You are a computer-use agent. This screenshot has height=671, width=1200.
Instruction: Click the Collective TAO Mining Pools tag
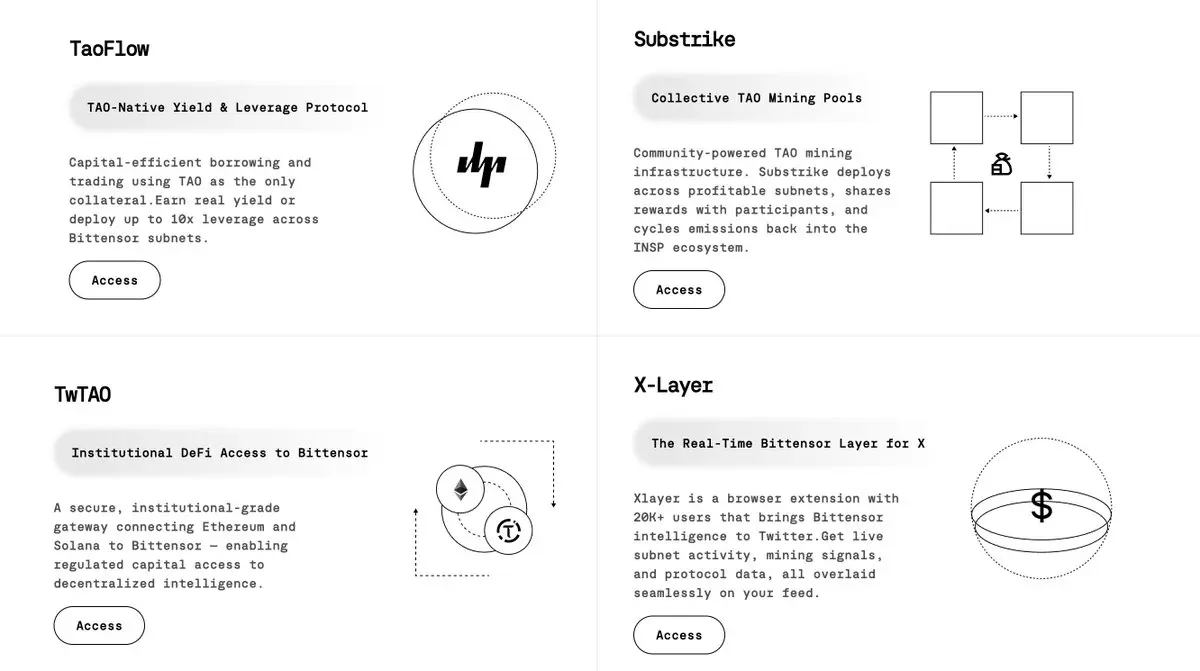pyautogui.click(x=757, y=98)
